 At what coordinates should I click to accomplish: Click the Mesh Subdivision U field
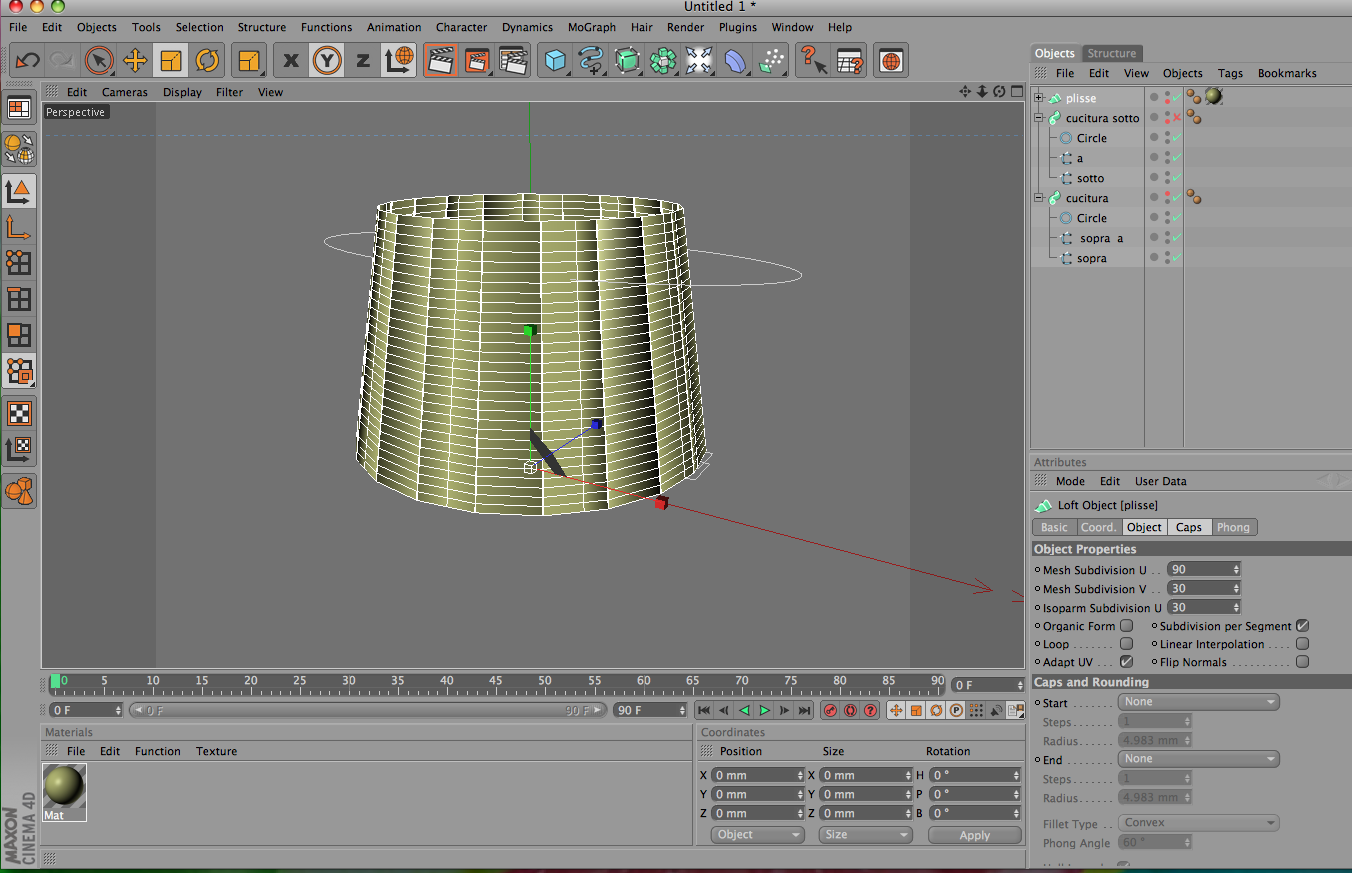1200,569
